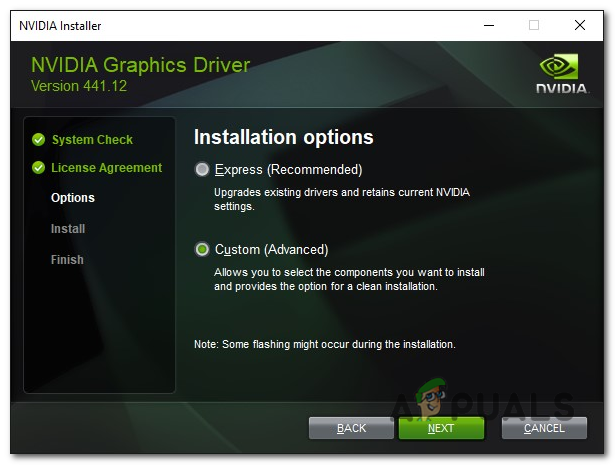This screenshot has width=615, height=465.
Task: Select the Express (Recommended) radio button
Action: pos(202,170)
